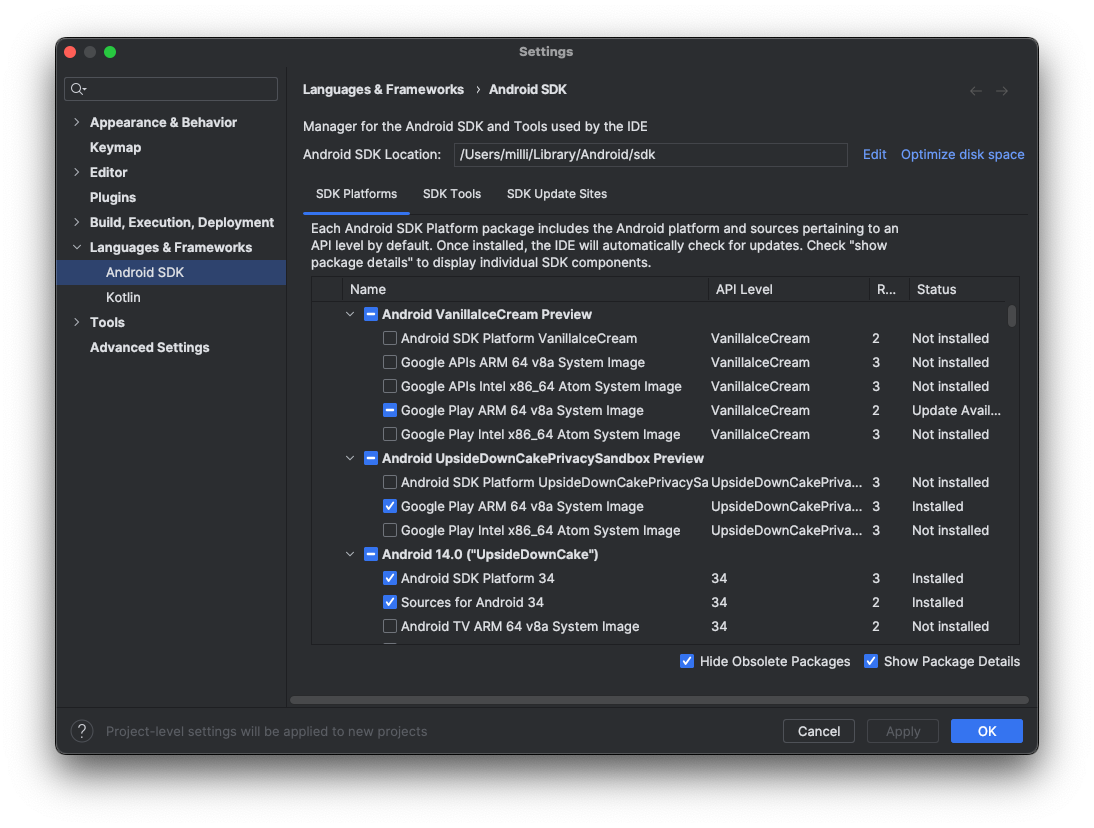The height and width of the screenshot is (828, 1094).
Task: Expand the Appearance & Behavior section
Action: pyautogui.click(x=77, y=122)
